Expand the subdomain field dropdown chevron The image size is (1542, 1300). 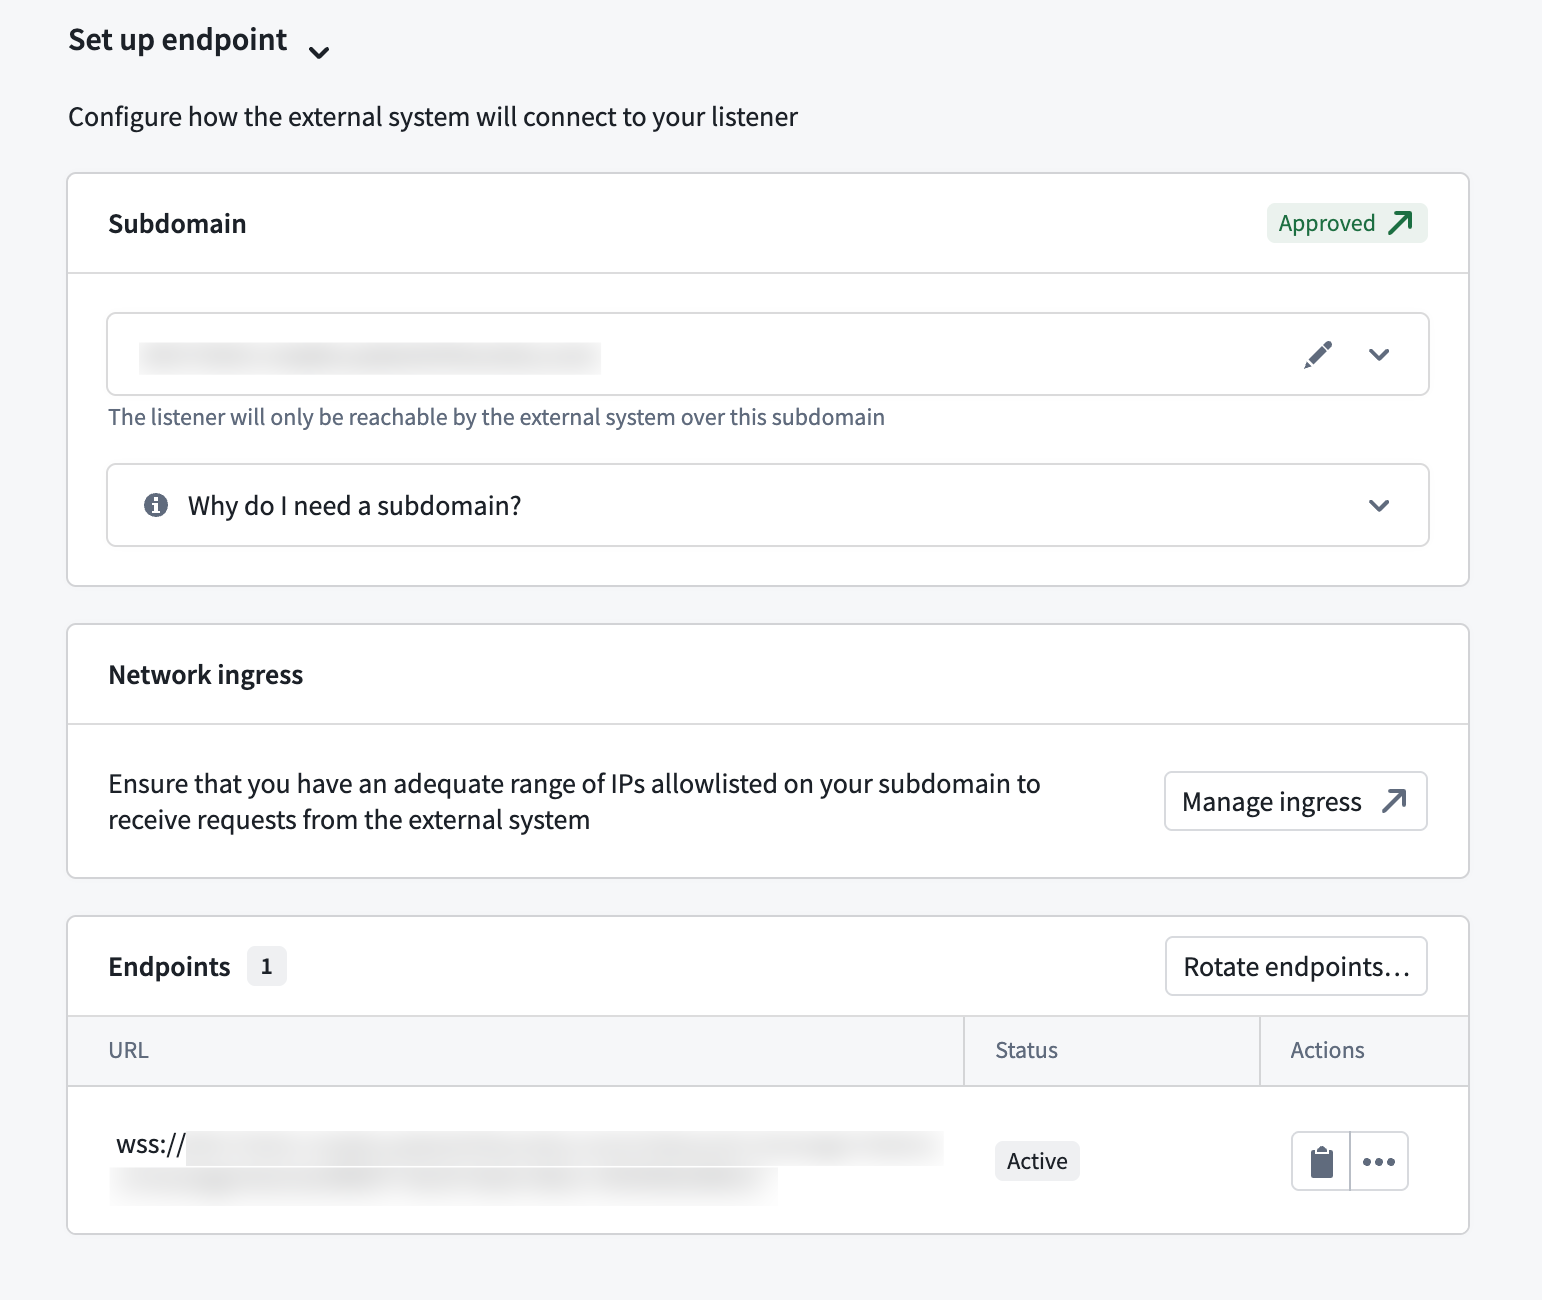point(1380,354)
